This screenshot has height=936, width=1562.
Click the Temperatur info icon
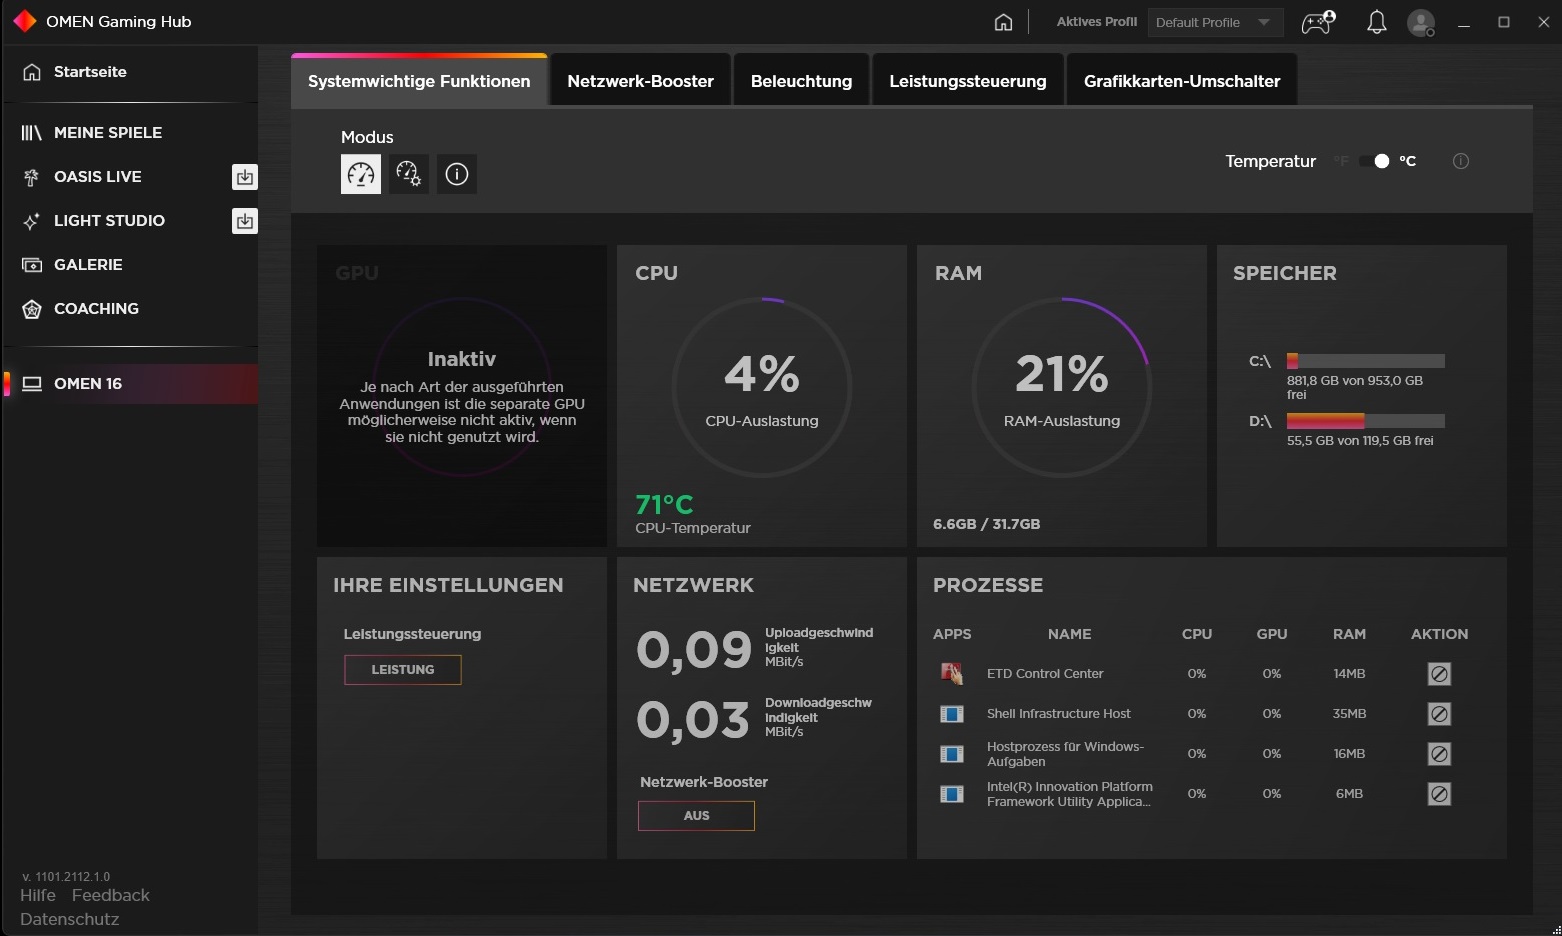click(1461, 161)
